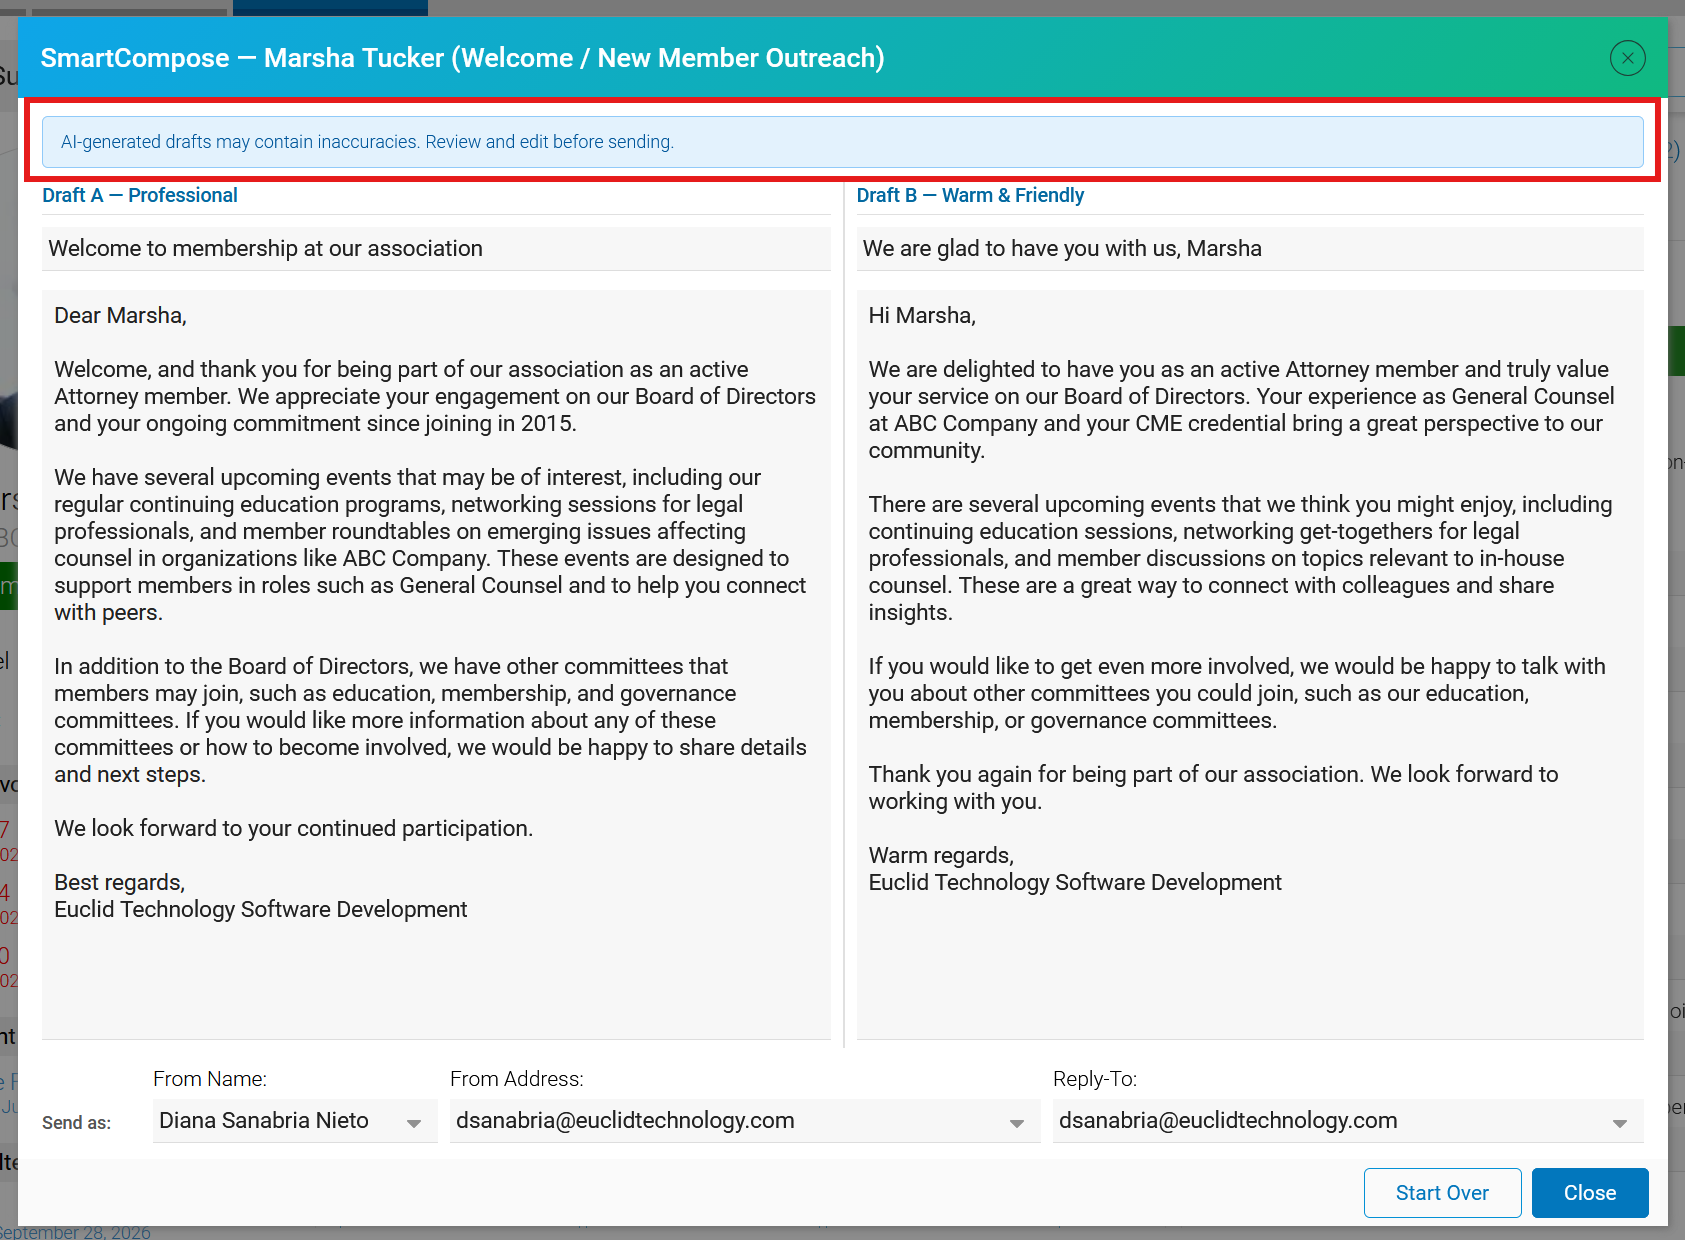Select the Draft B — Warm & Friendly heading
Viewport: 1685px width, 1240px height.
coord(970,195)
